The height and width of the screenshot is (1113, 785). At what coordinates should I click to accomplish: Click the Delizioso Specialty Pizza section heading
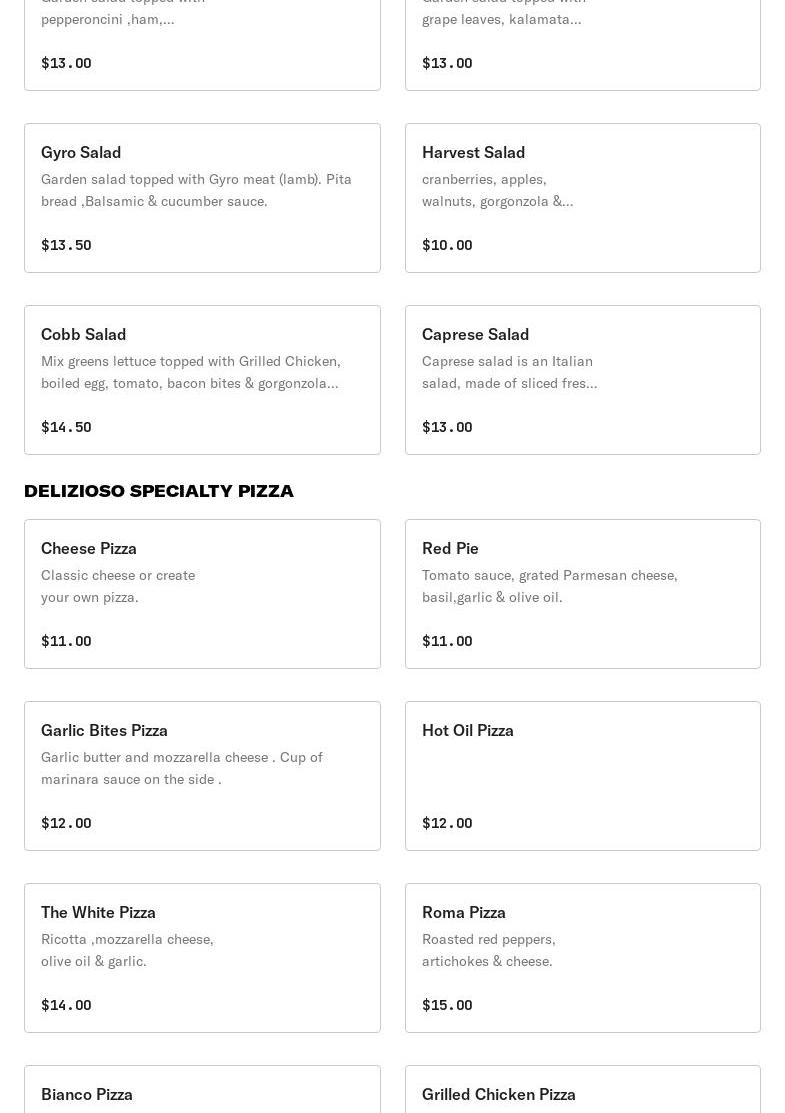coord(159,491)
